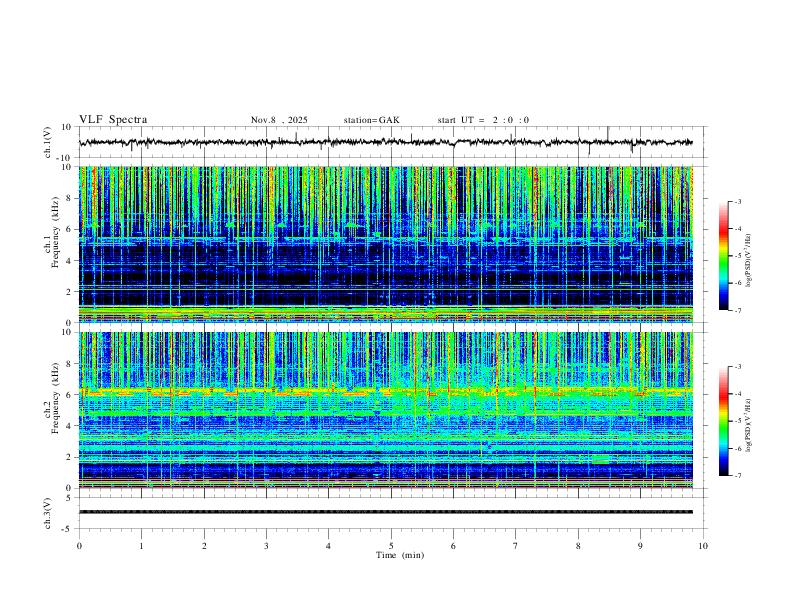Click the 'Time (min)' axis label
This screenshot has height=612, width=792.
pyautogui.click(x=400, y=555)
